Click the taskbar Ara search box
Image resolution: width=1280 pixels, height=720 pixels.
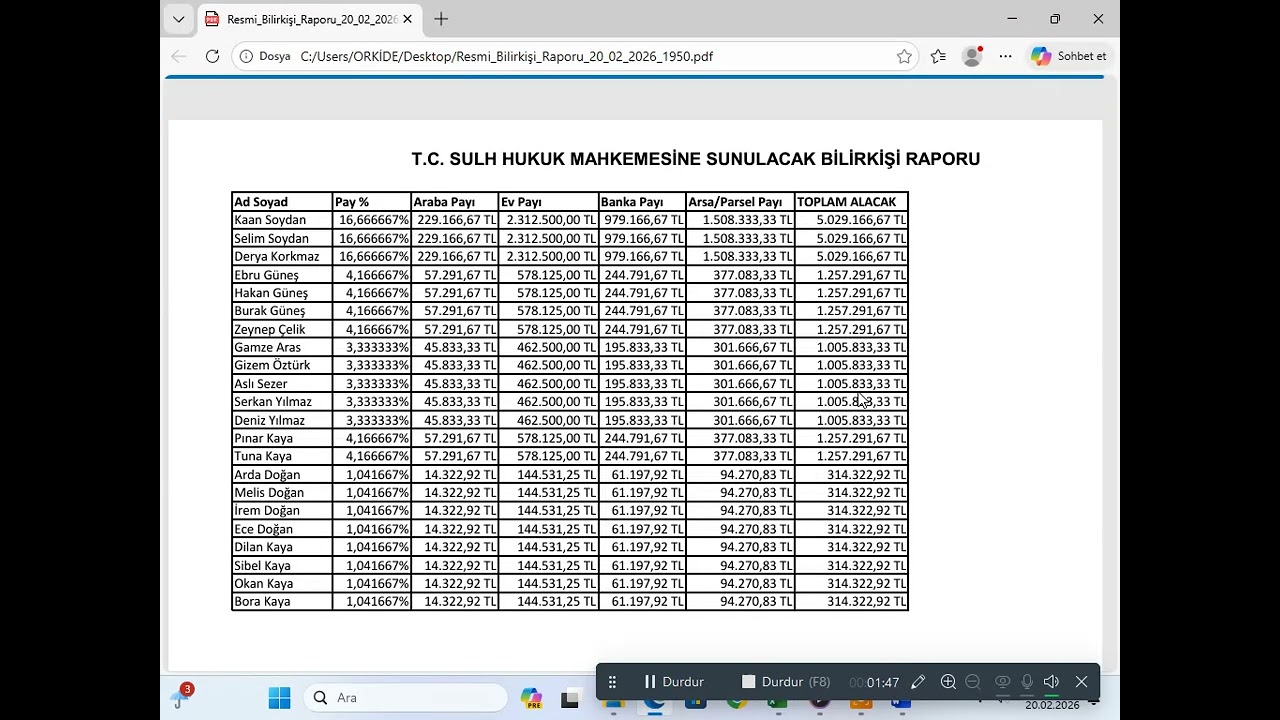tap(405, 698)
